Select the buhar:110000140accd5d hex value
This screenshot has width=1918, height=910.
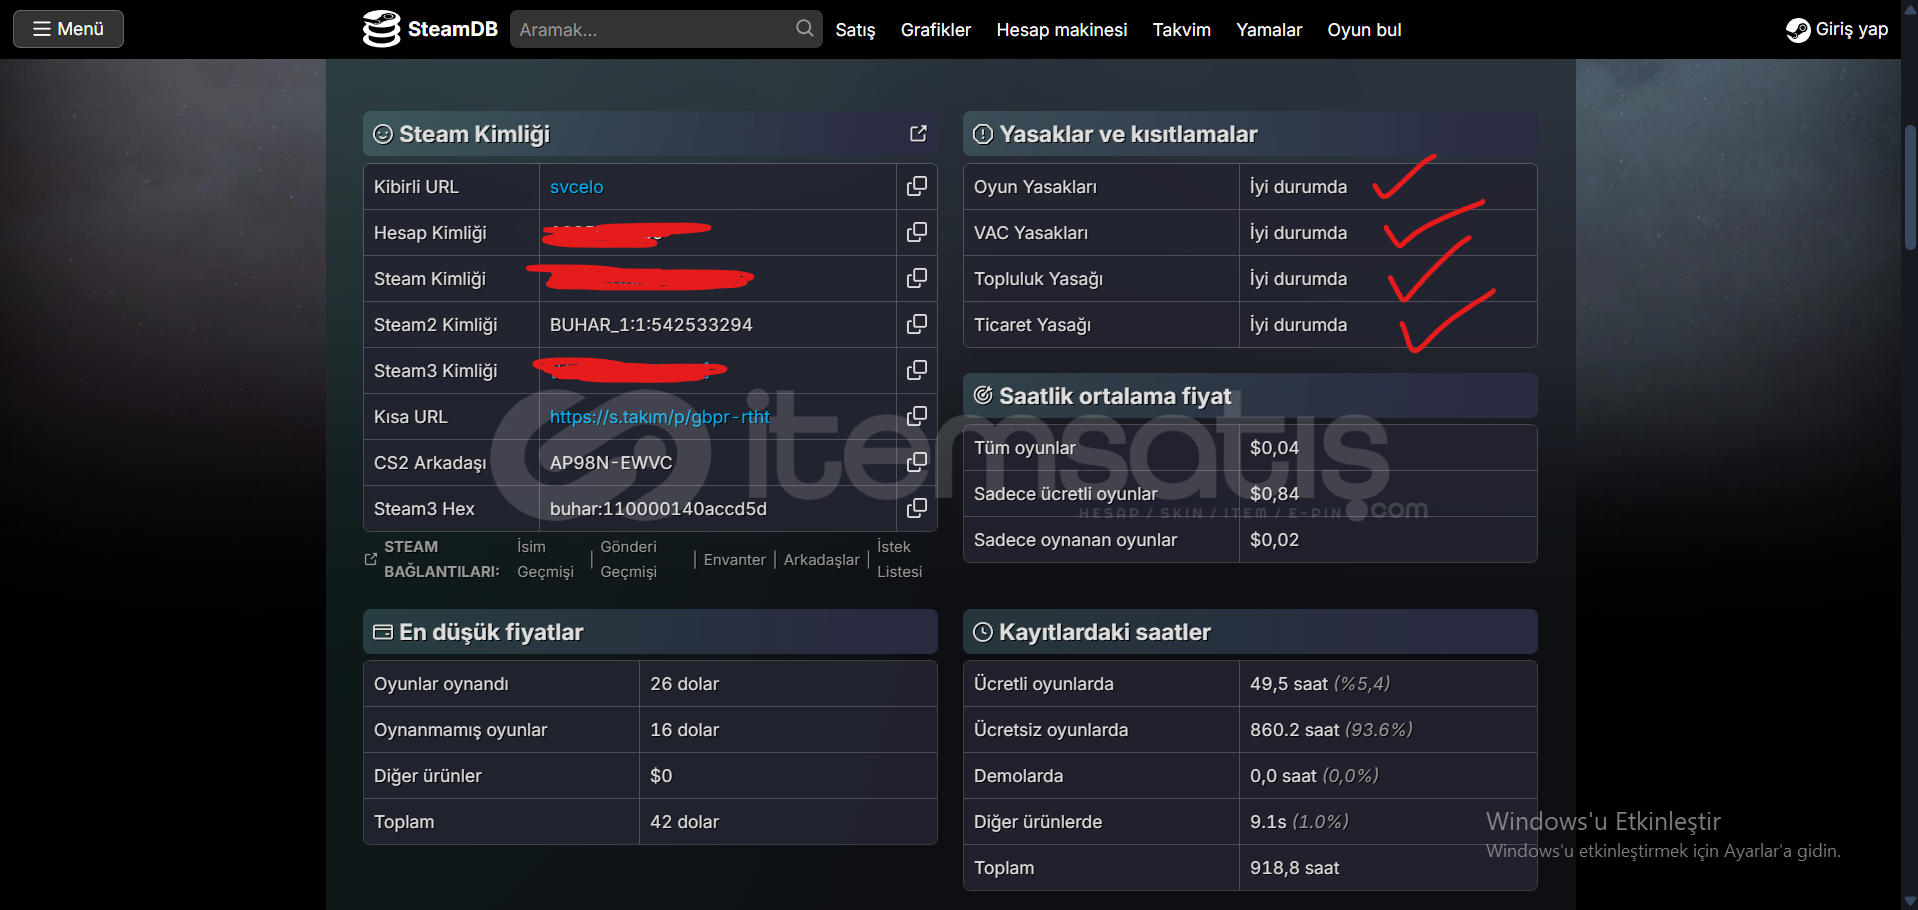[x=658, y=509]
